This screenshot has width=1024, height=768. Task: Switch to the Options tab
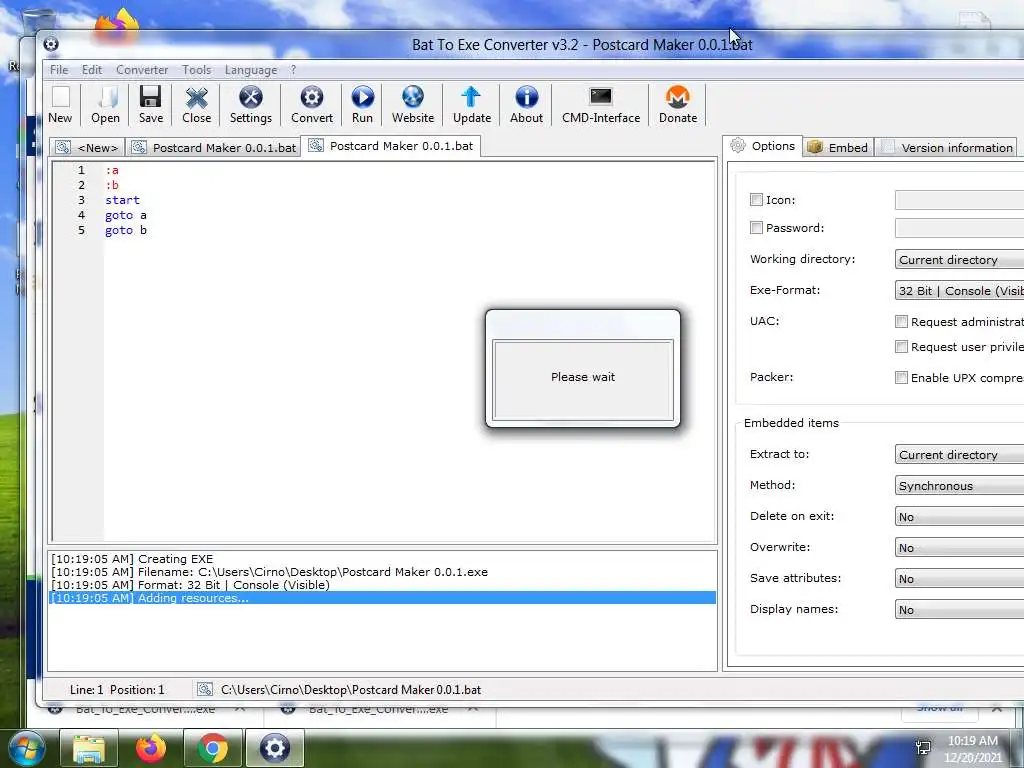pyautogui.click(x=763, y=146)
